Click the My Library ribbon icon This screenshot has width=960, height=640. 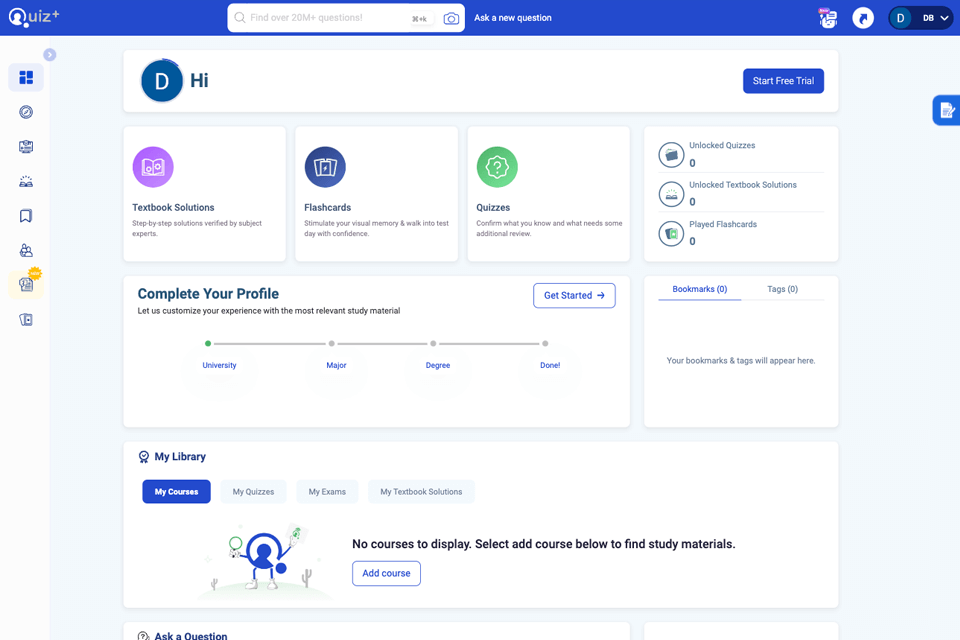pyautogui.click(x=144, y=457)
